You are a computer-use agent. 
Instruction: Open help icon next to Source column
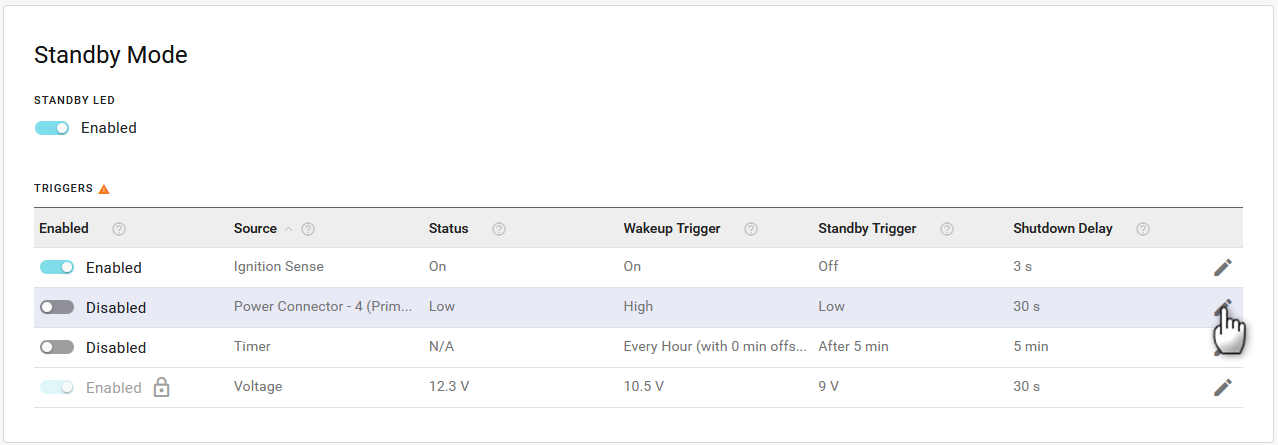click(308, 229)
